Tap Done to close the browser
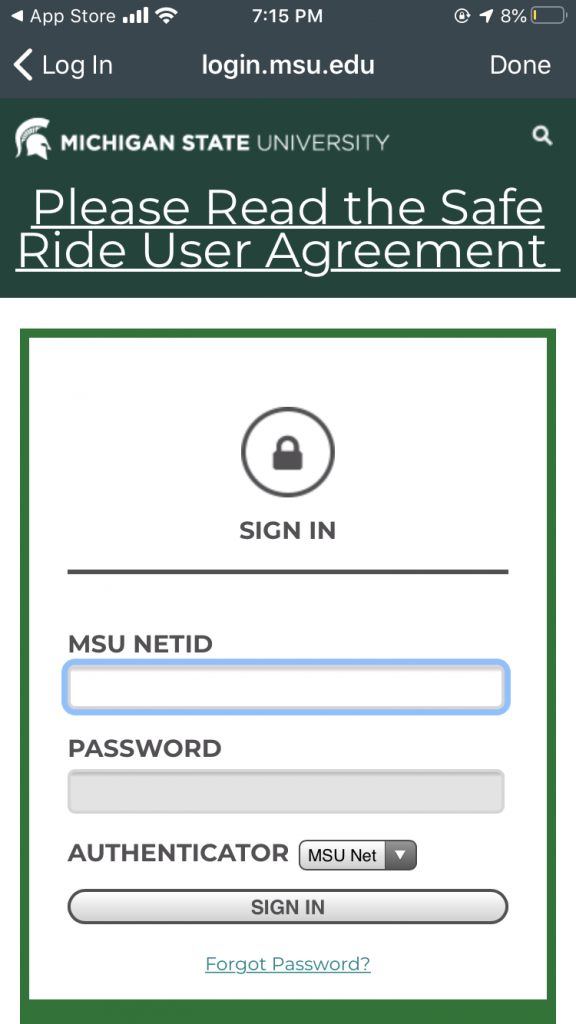This screenshot has width=576, height=1024. tap(520, 64)
